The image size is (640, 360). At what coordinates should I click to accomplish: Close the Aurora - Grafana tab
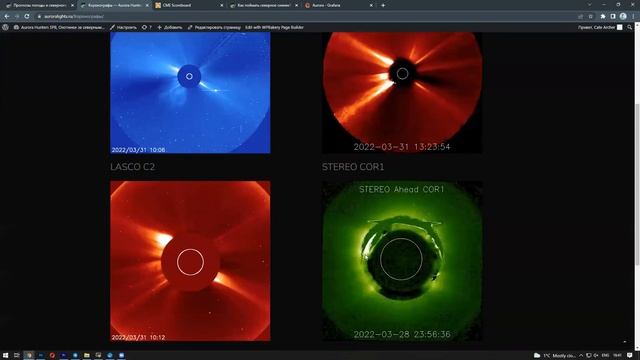click(x=371, y=5)
